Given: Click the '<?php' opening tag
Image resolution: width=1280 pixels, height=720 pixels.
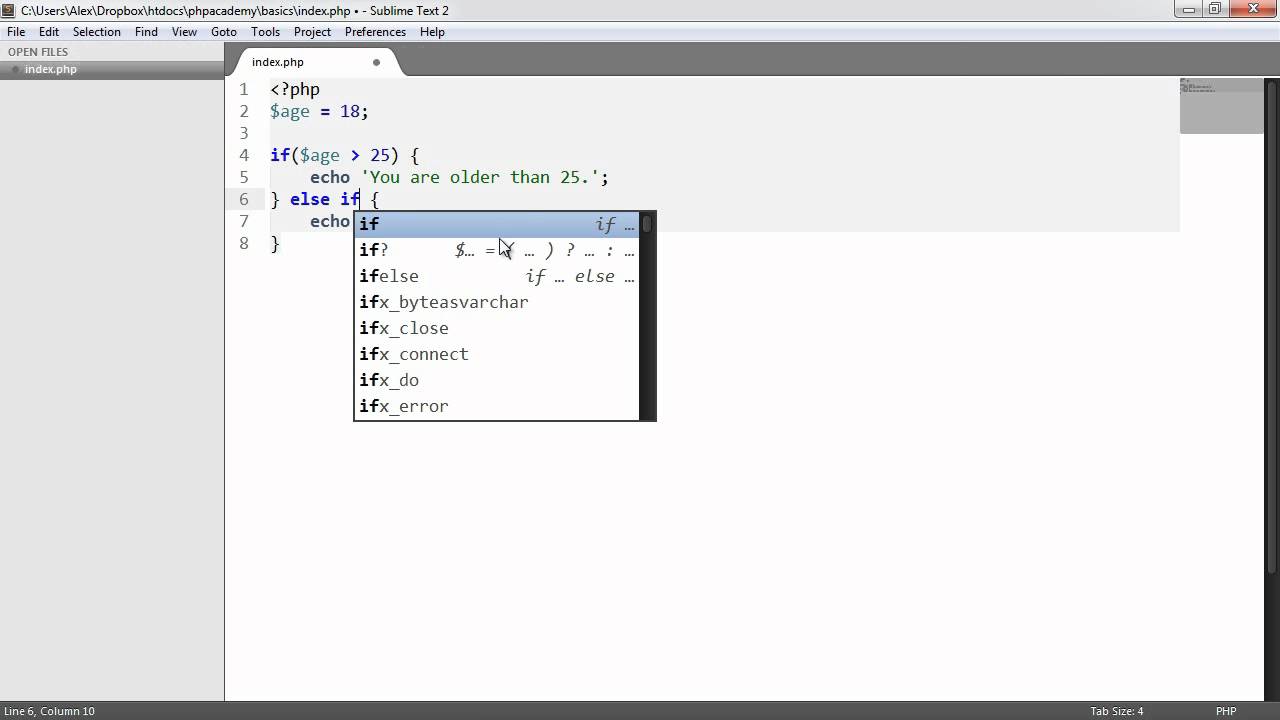Looking at the screenshot, I should (x=295, y=89).
